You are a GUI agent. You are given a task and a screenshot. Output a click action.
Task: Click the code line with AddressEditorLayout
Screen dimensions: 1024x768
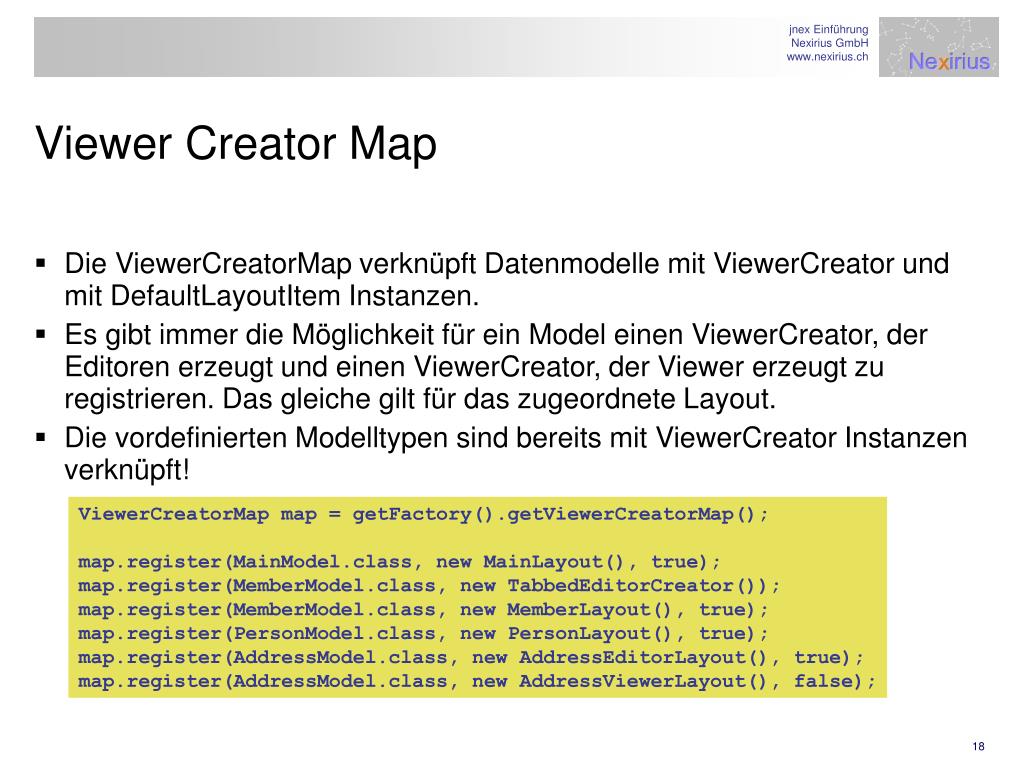point(471,657)
